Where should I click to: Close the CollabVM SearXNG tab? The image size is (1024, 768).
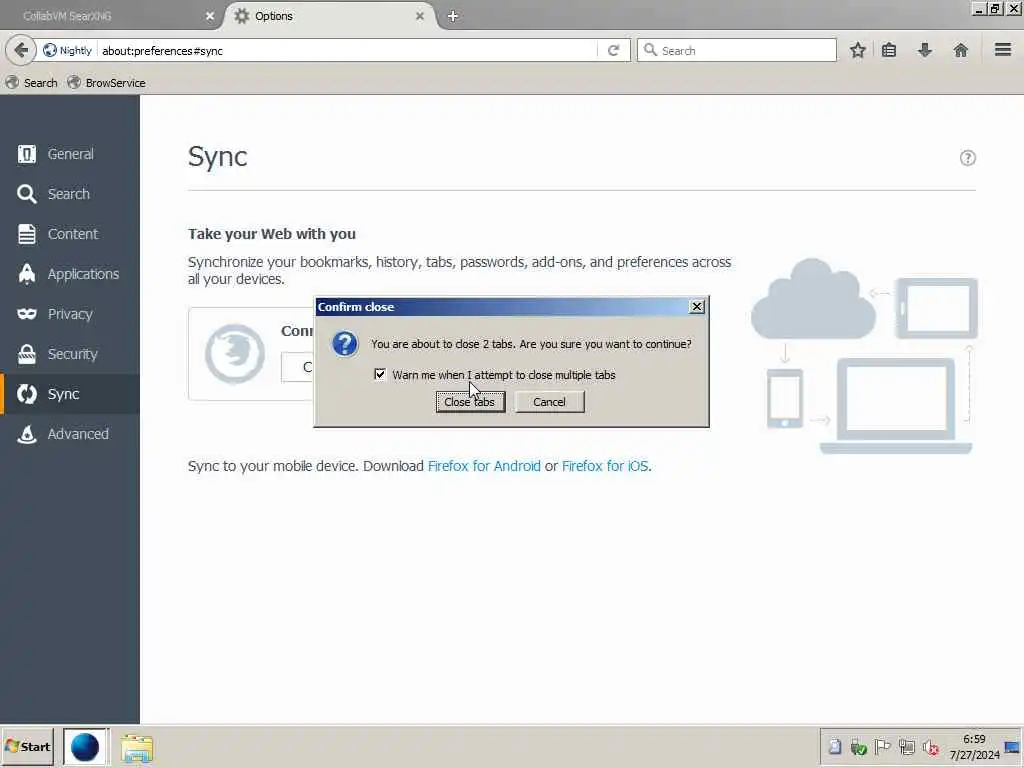[x=210, y=16]
